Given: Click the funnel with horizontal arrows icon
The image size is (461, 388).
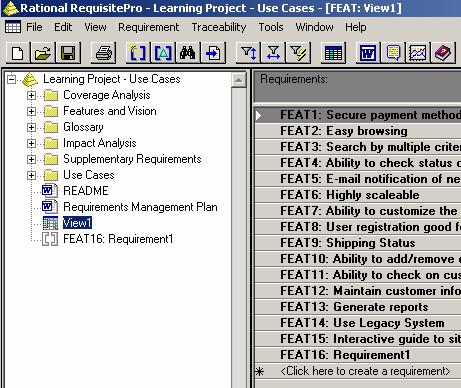Looking at the screenshot, I should click(273, 53).
